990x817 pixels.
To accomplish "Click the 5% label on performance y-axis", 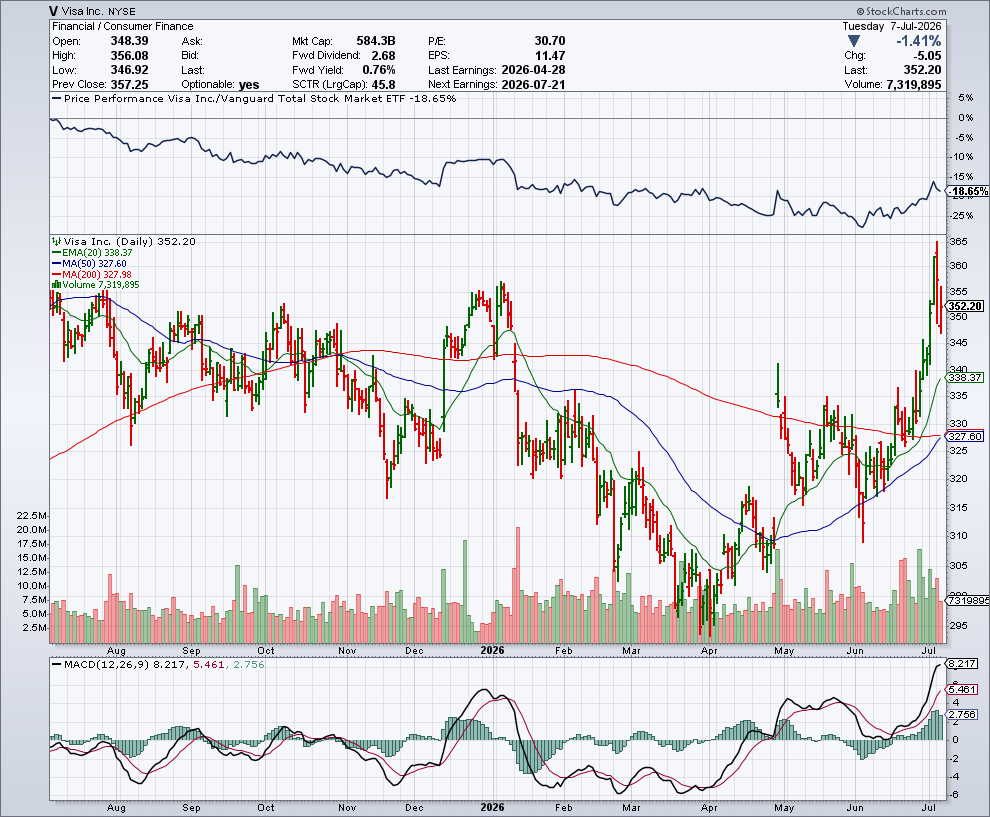I will click(x=965, y=98).
